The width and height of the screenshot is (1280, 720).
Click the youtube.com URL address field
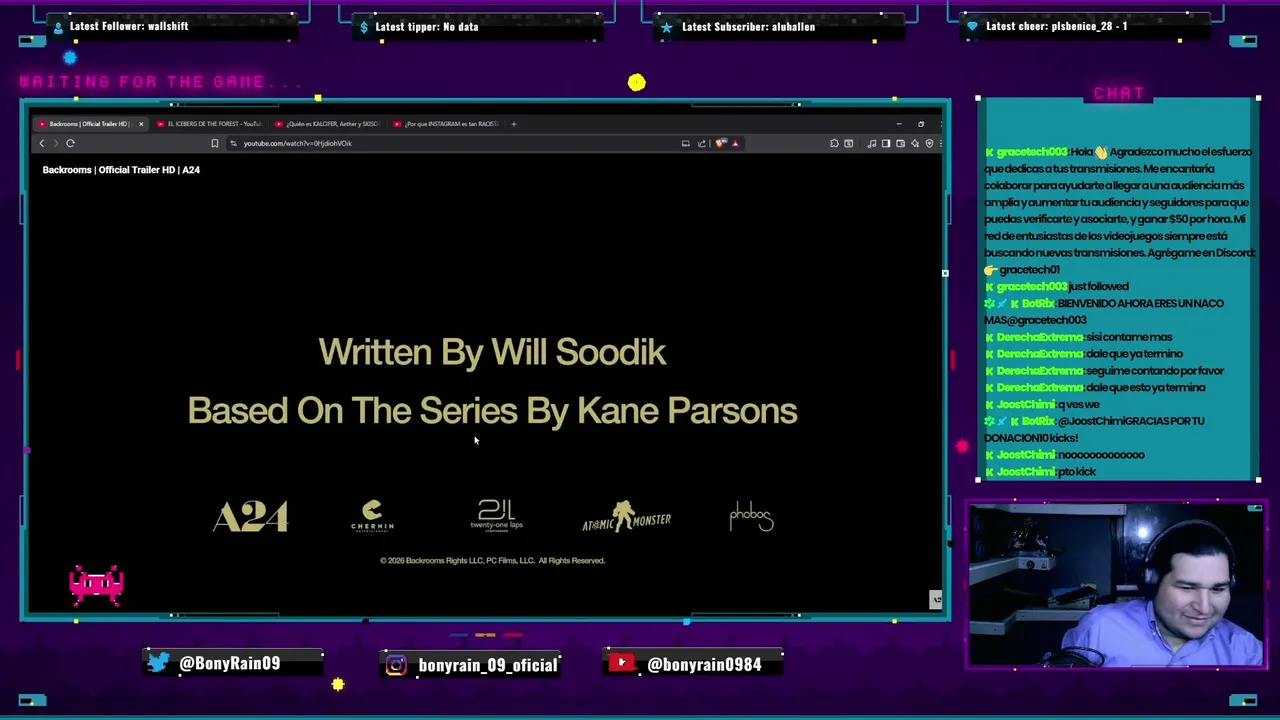[x=450, y=143]
